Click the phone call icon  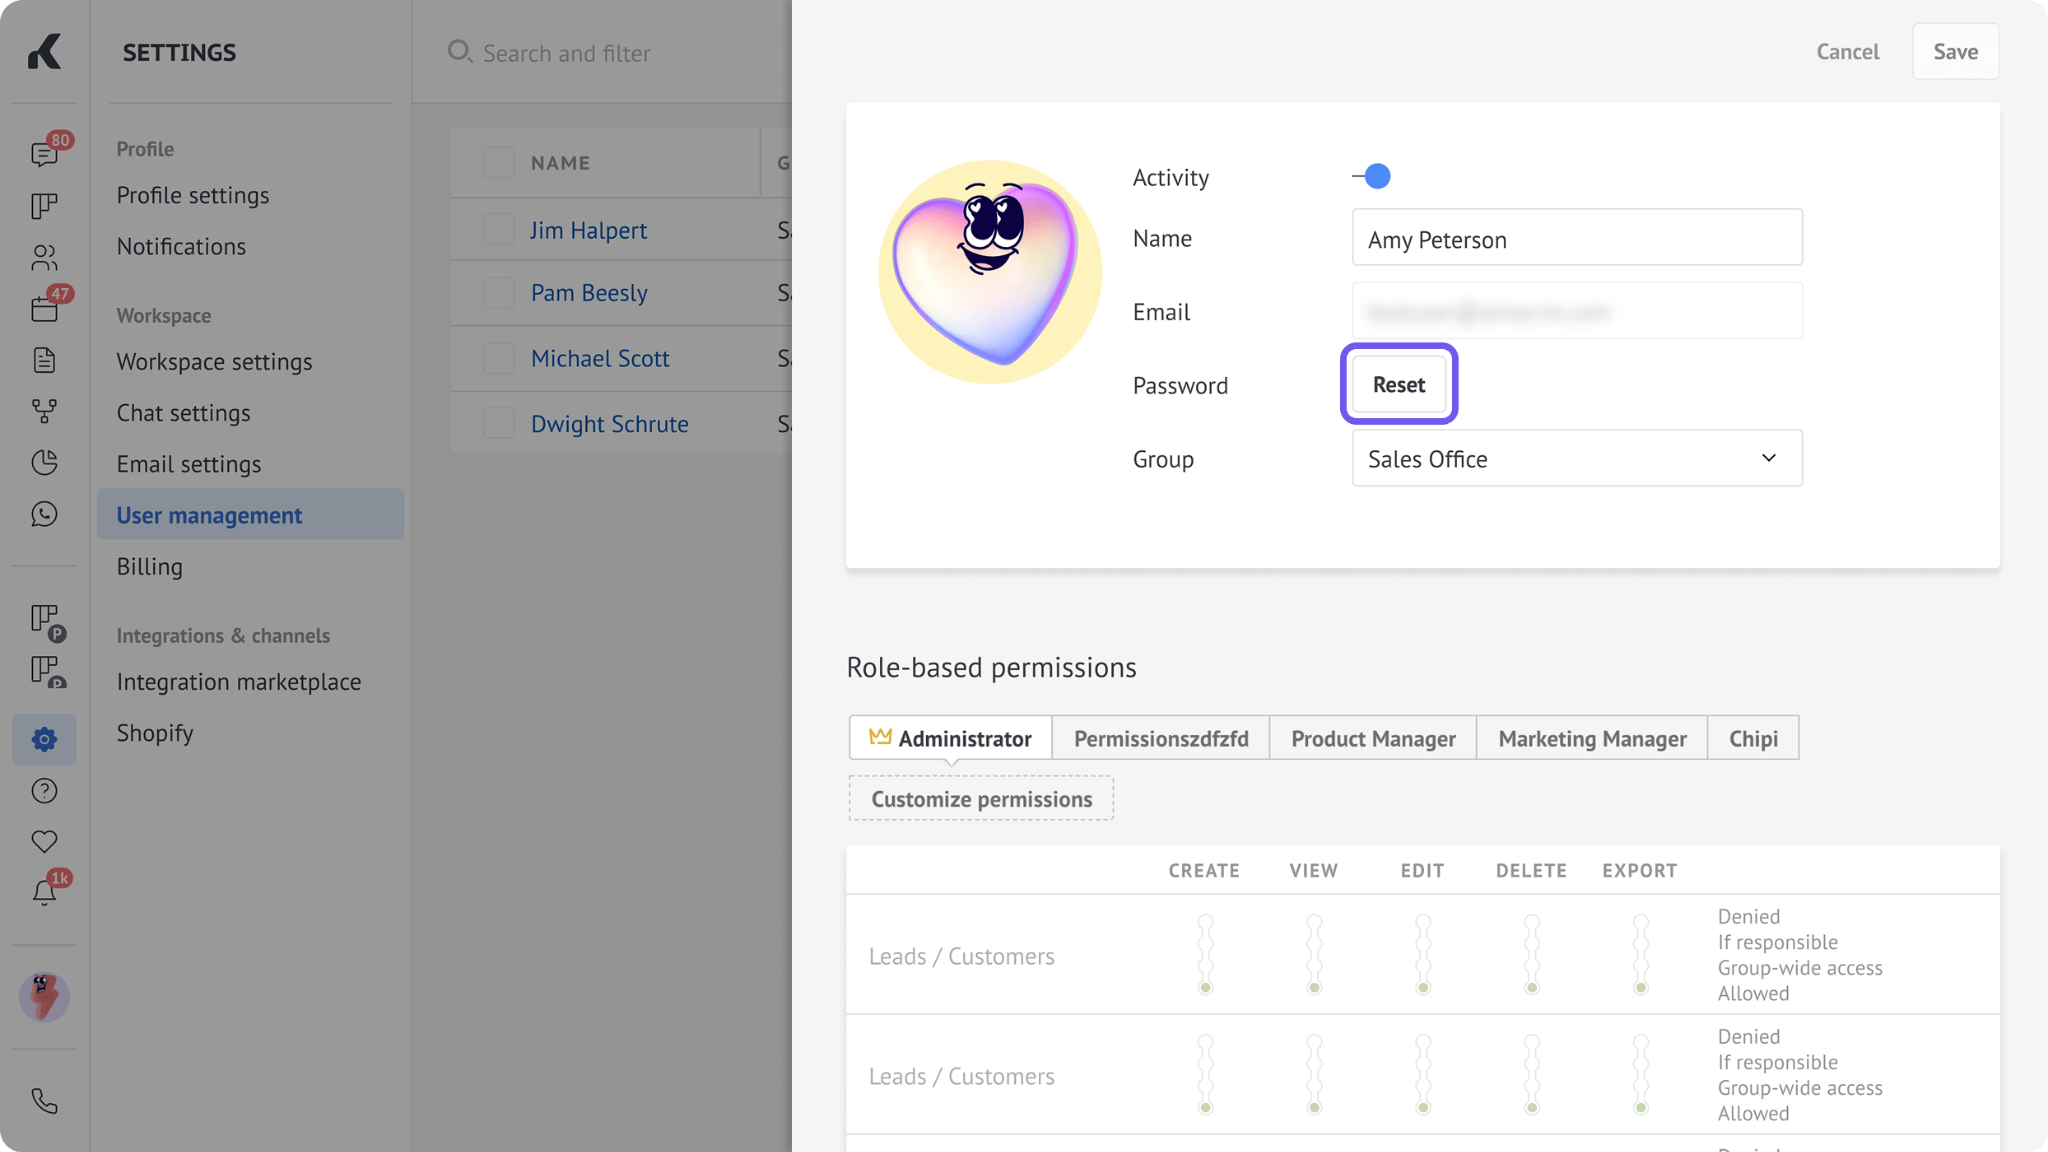point(45,1101)
